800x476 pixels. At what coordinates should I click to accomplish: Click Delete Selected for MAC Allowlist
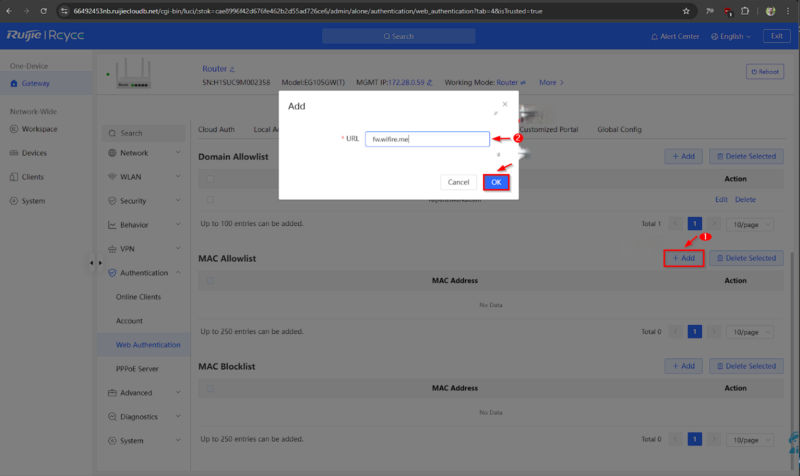(x=746, y=258)
